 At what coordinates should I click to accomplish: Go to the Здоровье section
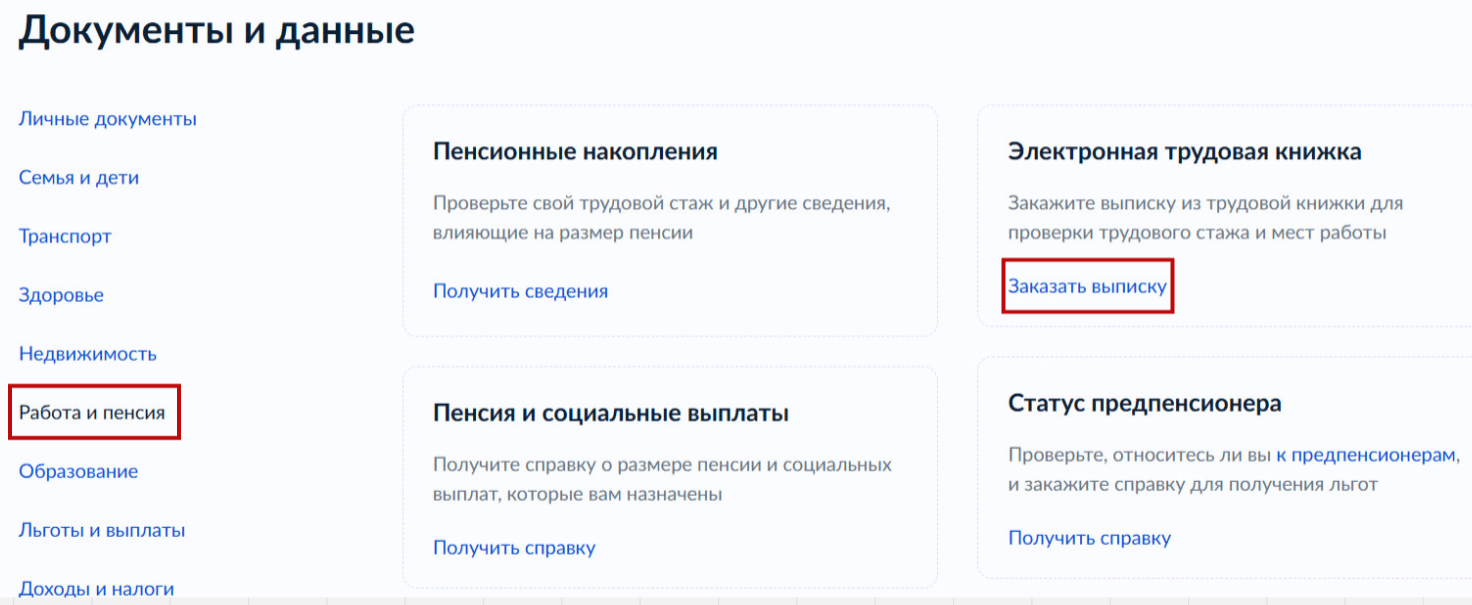click(62, 295)
